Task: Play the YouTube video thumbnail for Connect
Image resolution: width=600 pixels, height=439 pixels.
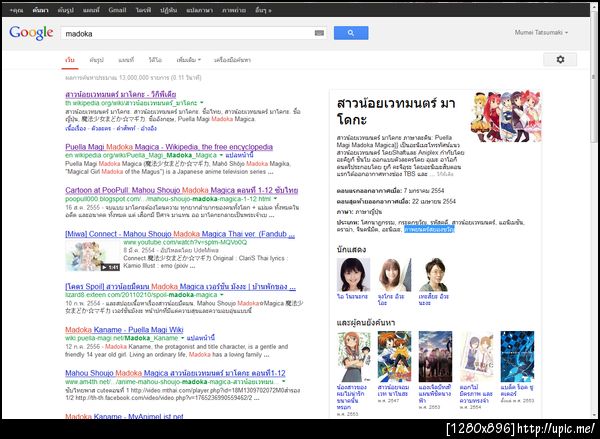Action: point(92,256)
